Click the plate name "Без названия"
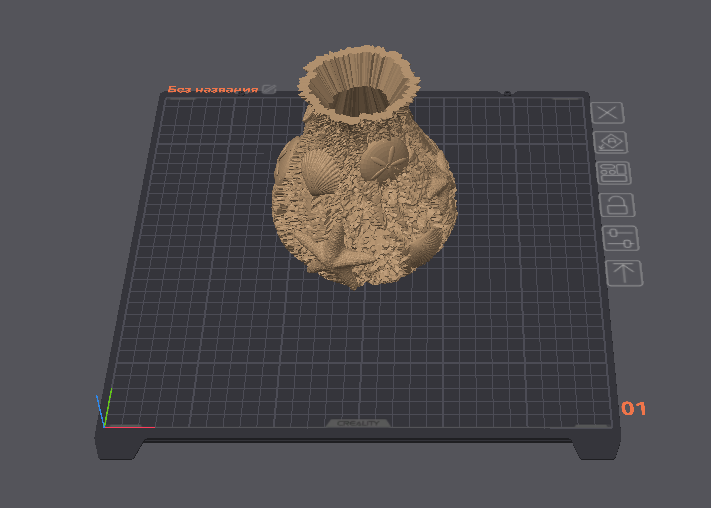The height and width of the screenshot is (508, 711). tap(213, 89)
